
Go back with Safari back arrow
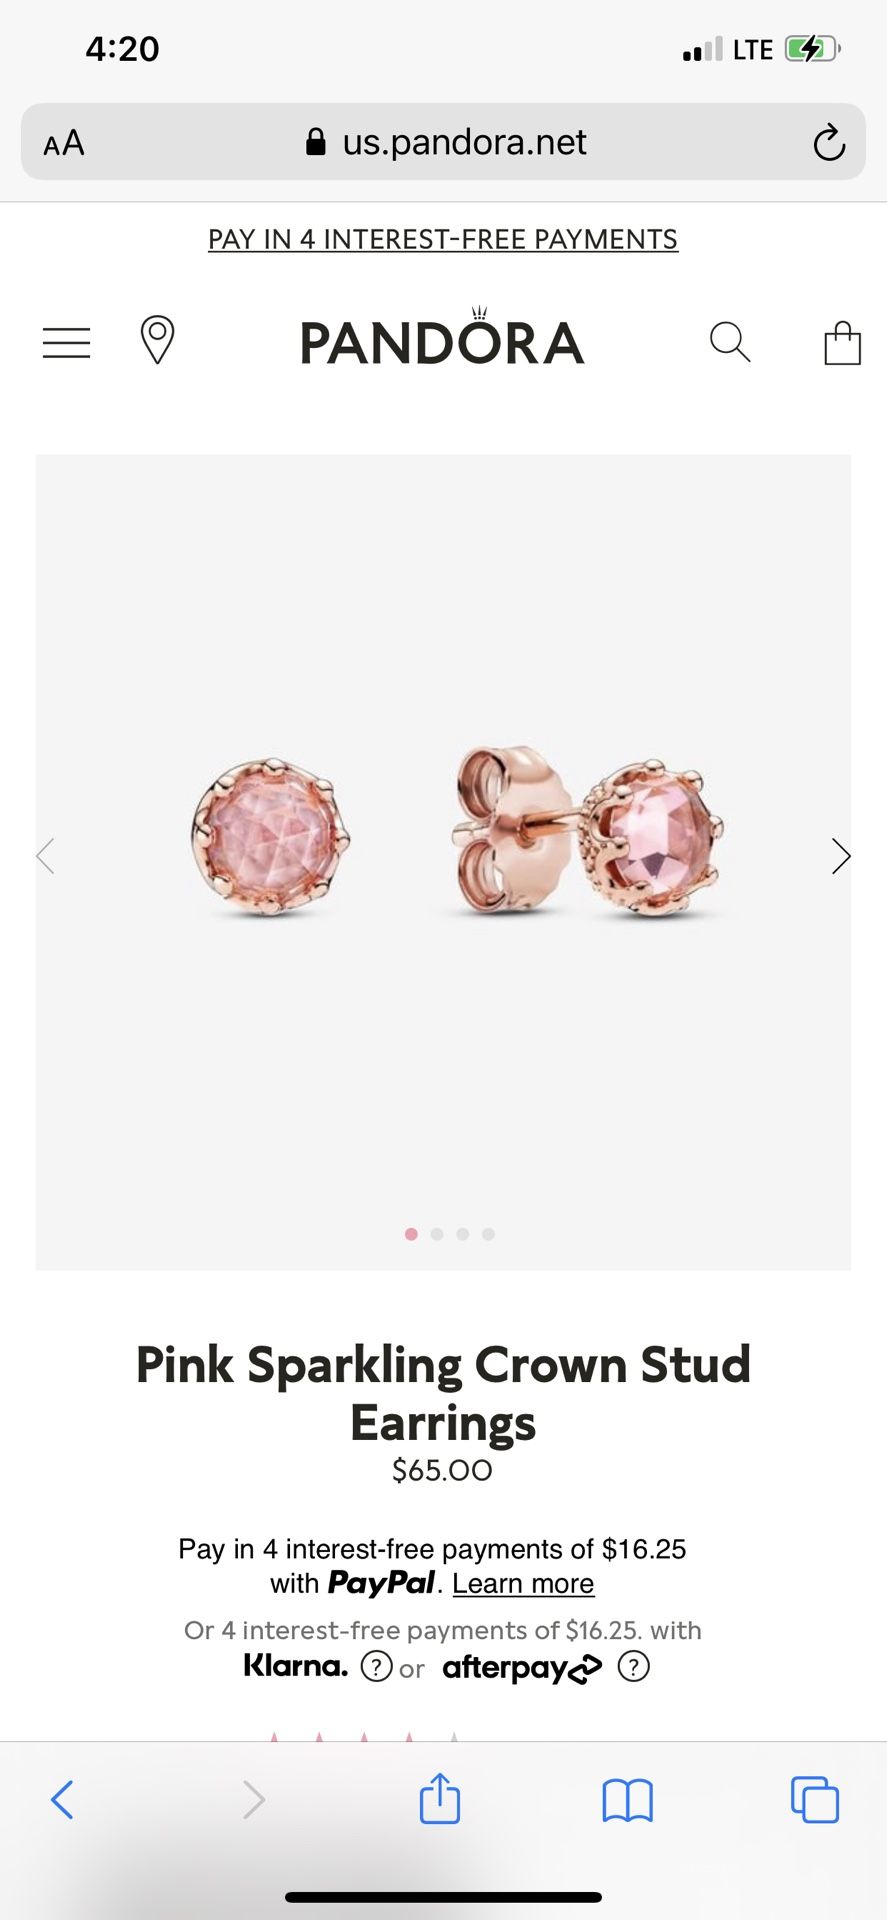tap(62, 1800)
